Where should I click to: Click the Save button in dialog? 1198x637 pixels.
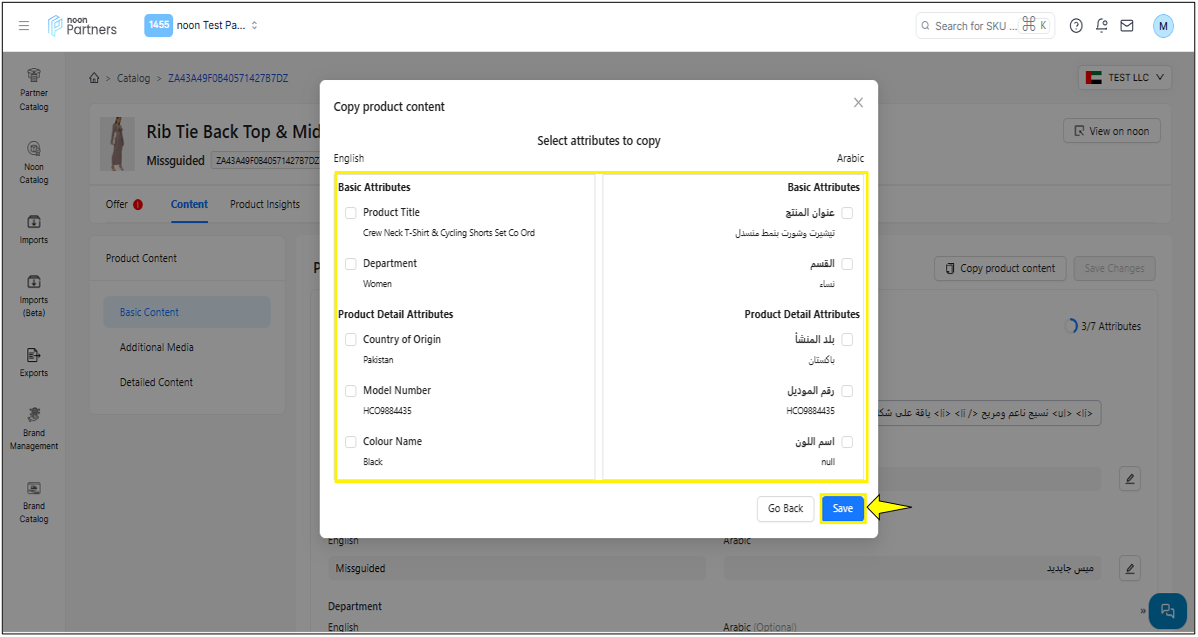pyautogui.click(x=843, y=508)
